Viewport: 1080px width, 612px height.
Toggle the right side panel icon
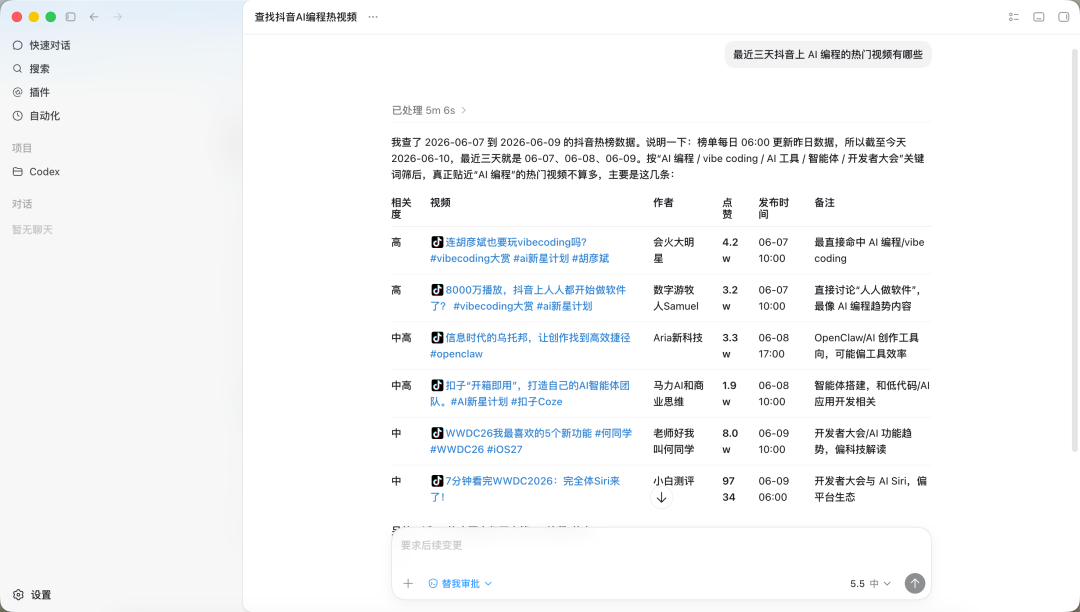pyautogui.click(x=1063, y=17)
